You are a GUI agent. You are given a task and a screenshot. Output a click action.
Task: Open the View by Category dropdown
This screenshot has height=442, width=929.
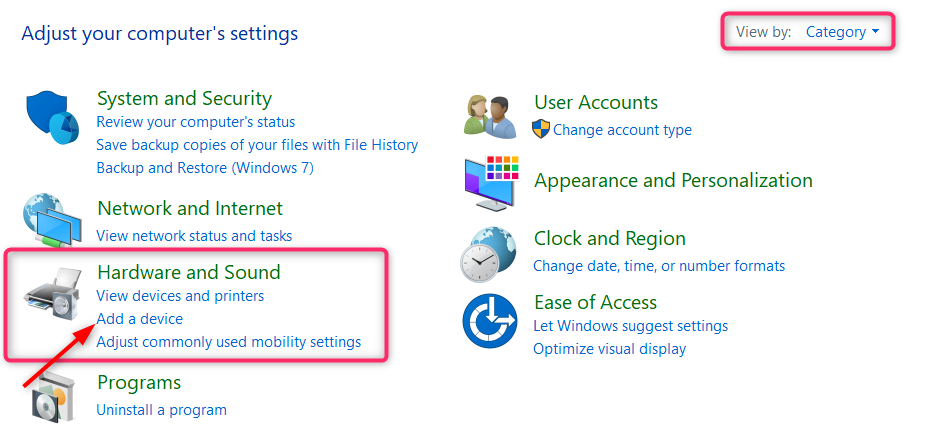tap(842, 32)
